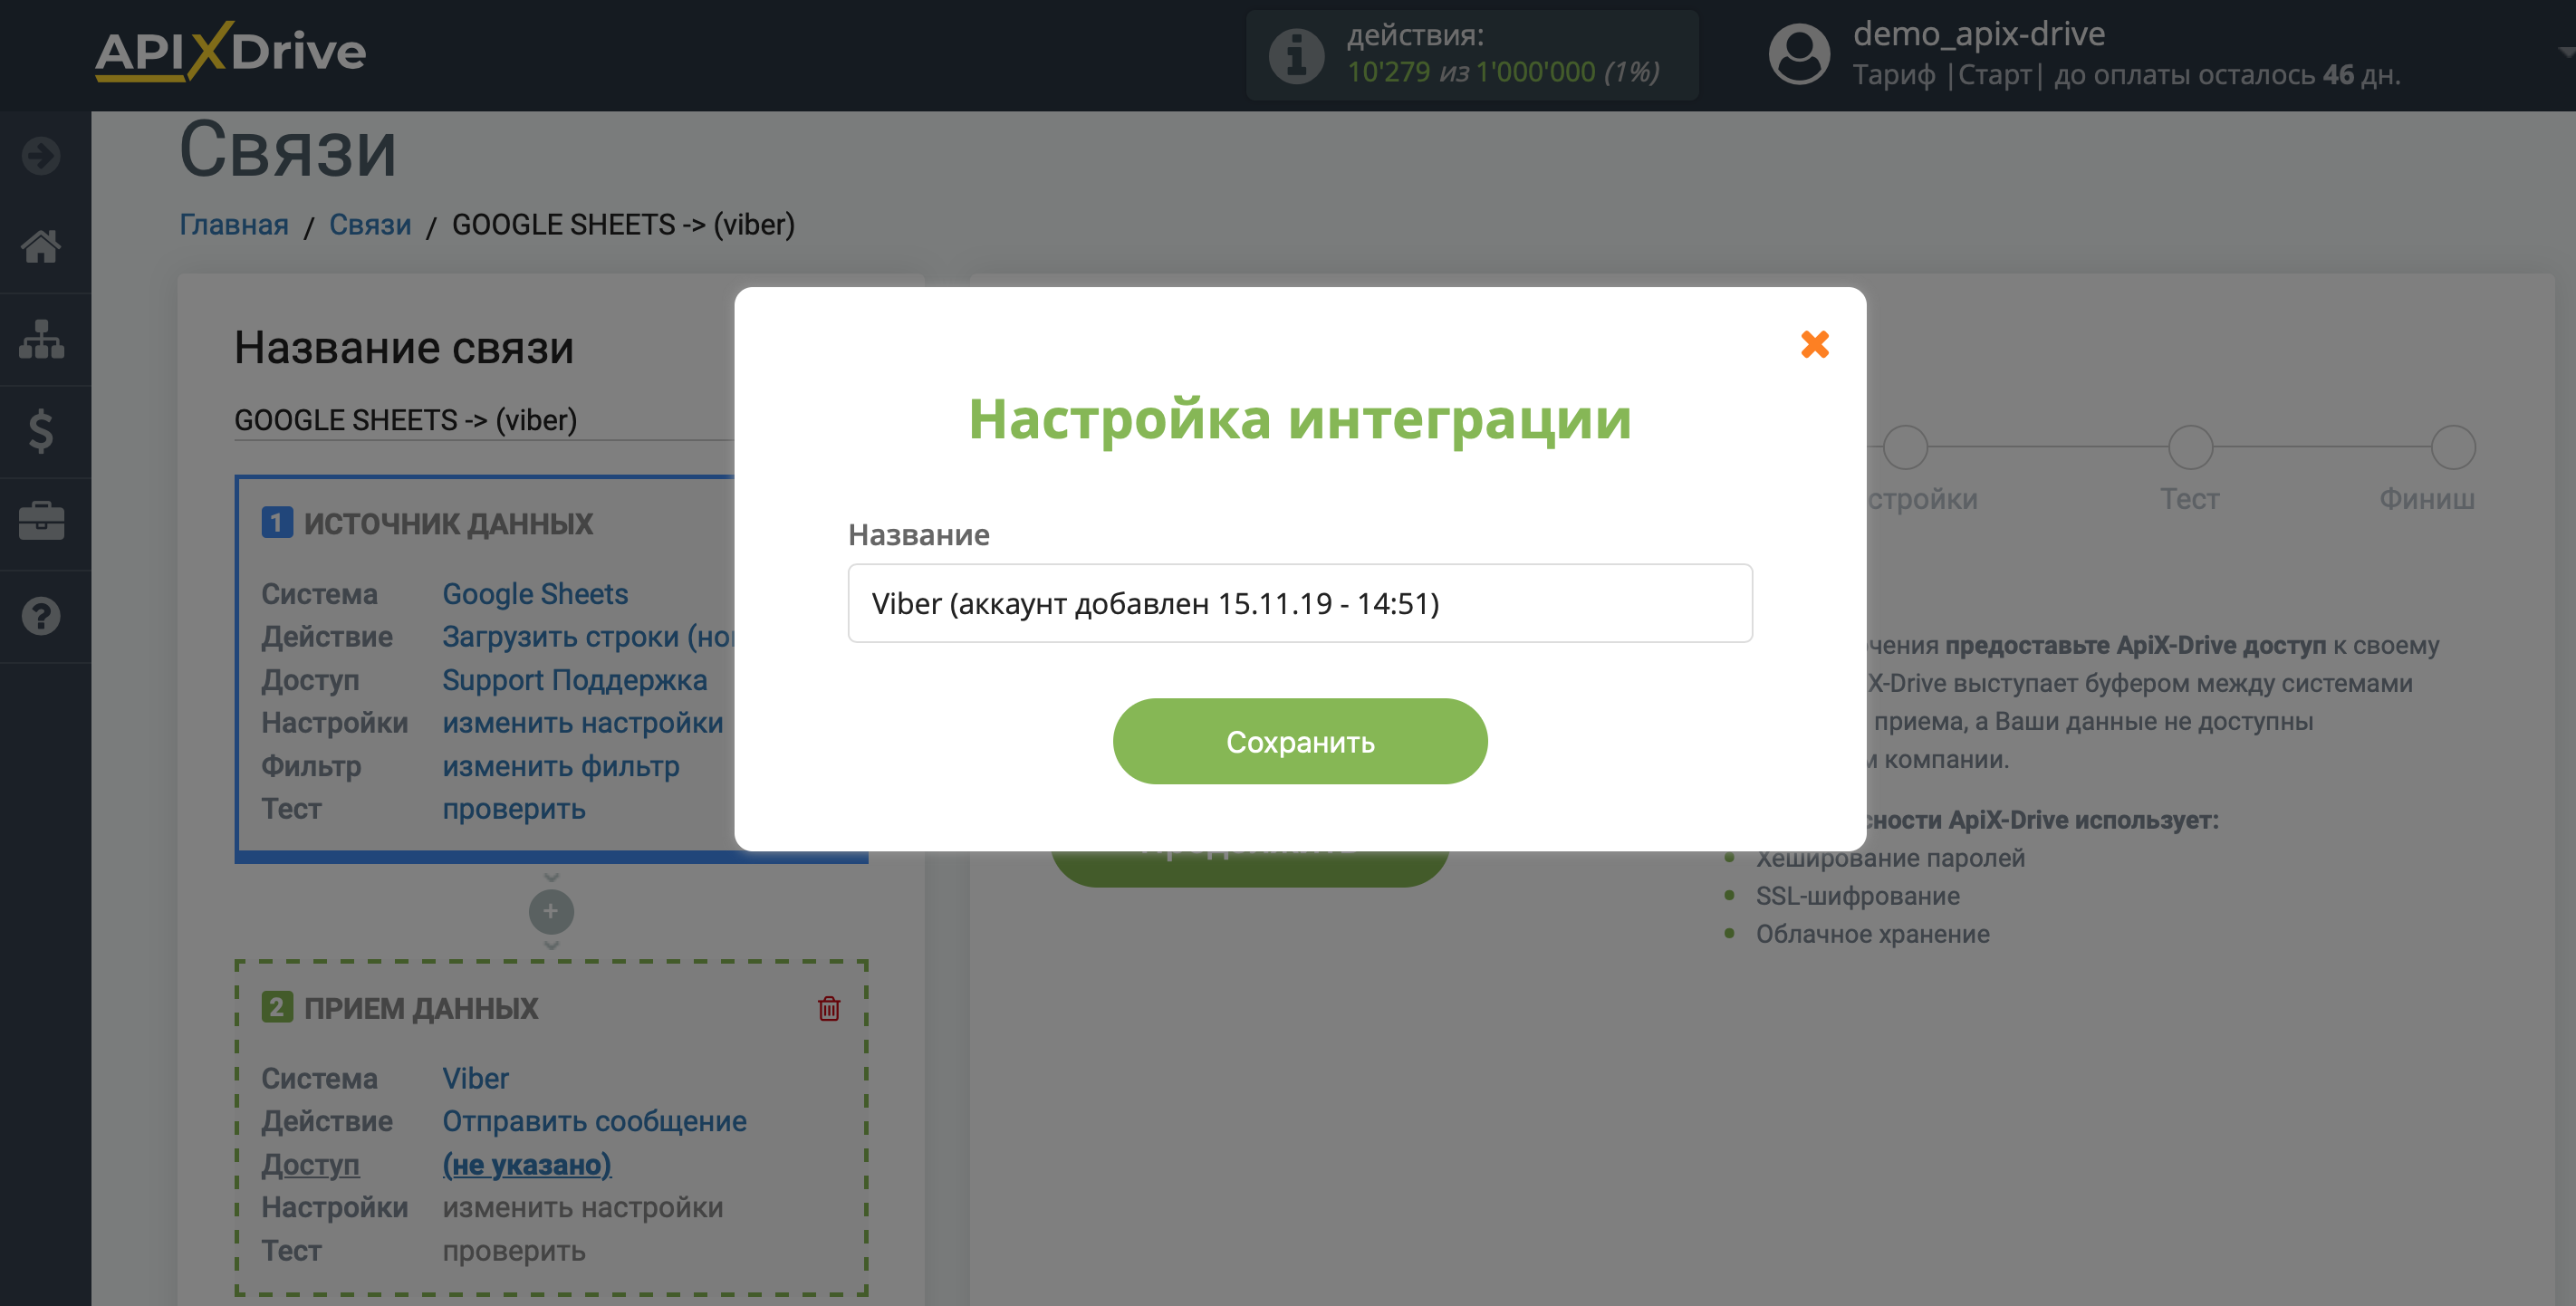Open Viber system link
Screen dimensions: 2576x1306
[476, 1078]
